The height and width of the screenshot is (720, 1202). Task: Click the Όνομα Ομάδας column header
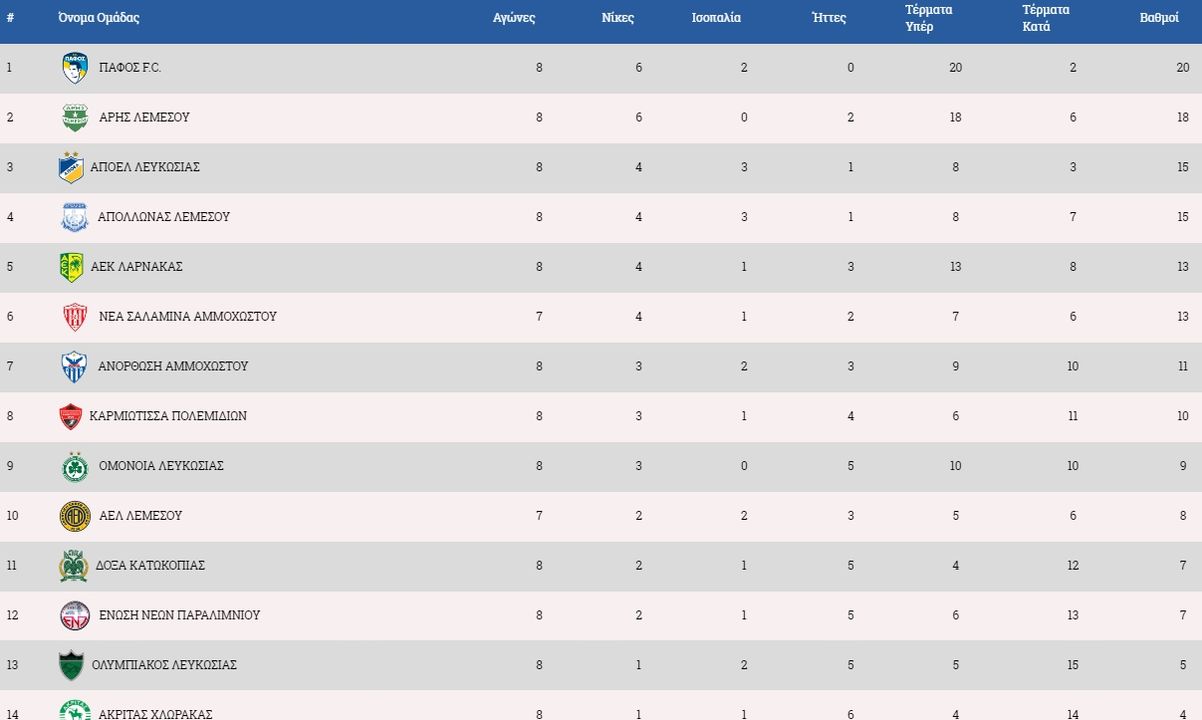[98, 18]
